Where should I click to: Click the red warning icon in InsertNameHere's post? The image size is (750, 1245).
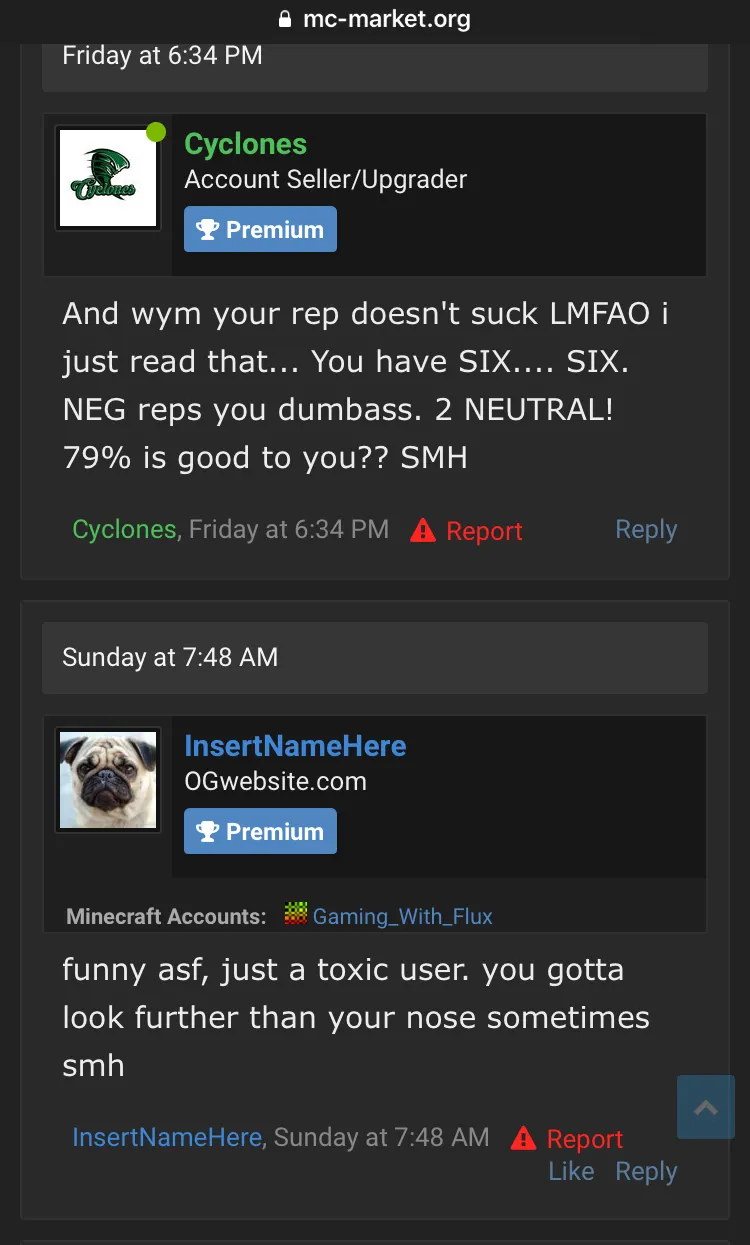[523, 1139]
